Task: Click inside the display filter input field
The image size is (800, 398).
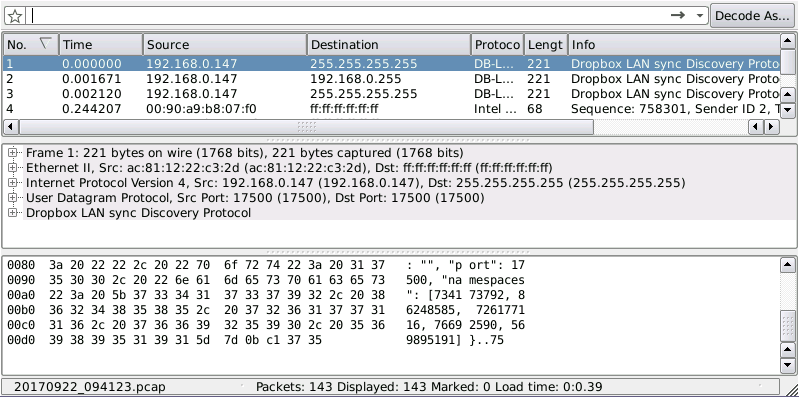Action: pos(347,16)
